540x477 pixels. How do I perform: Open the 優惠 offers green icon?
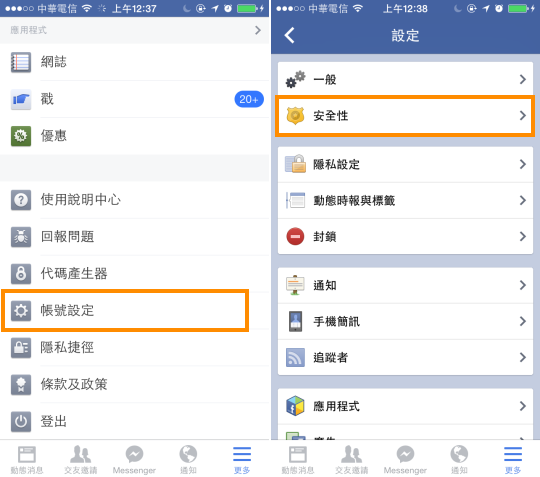pos(21,136)
